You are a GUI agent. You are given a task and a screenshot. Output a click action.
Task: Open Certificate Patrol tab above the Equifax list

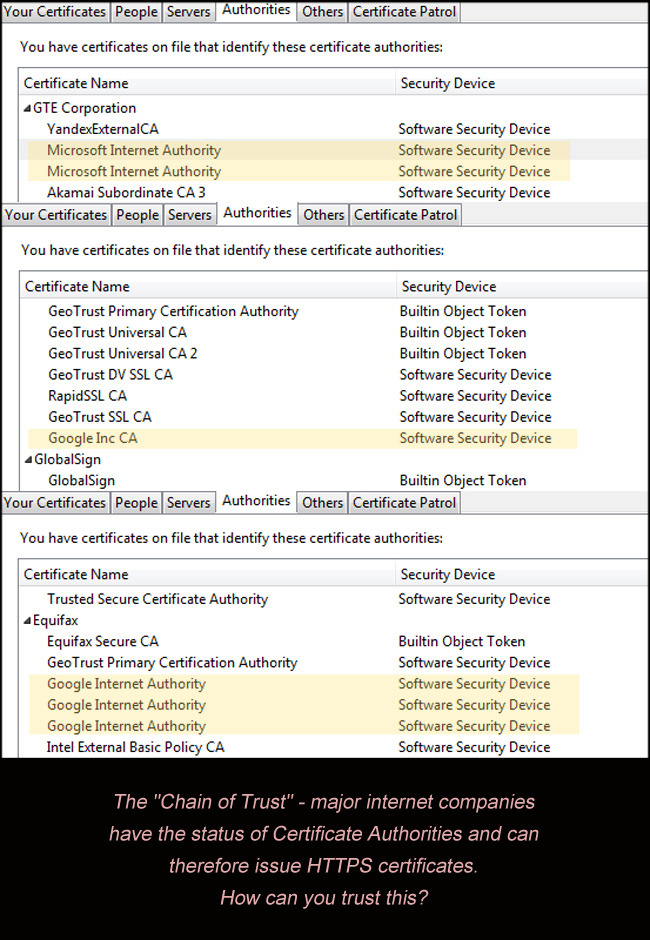point(404,502)
